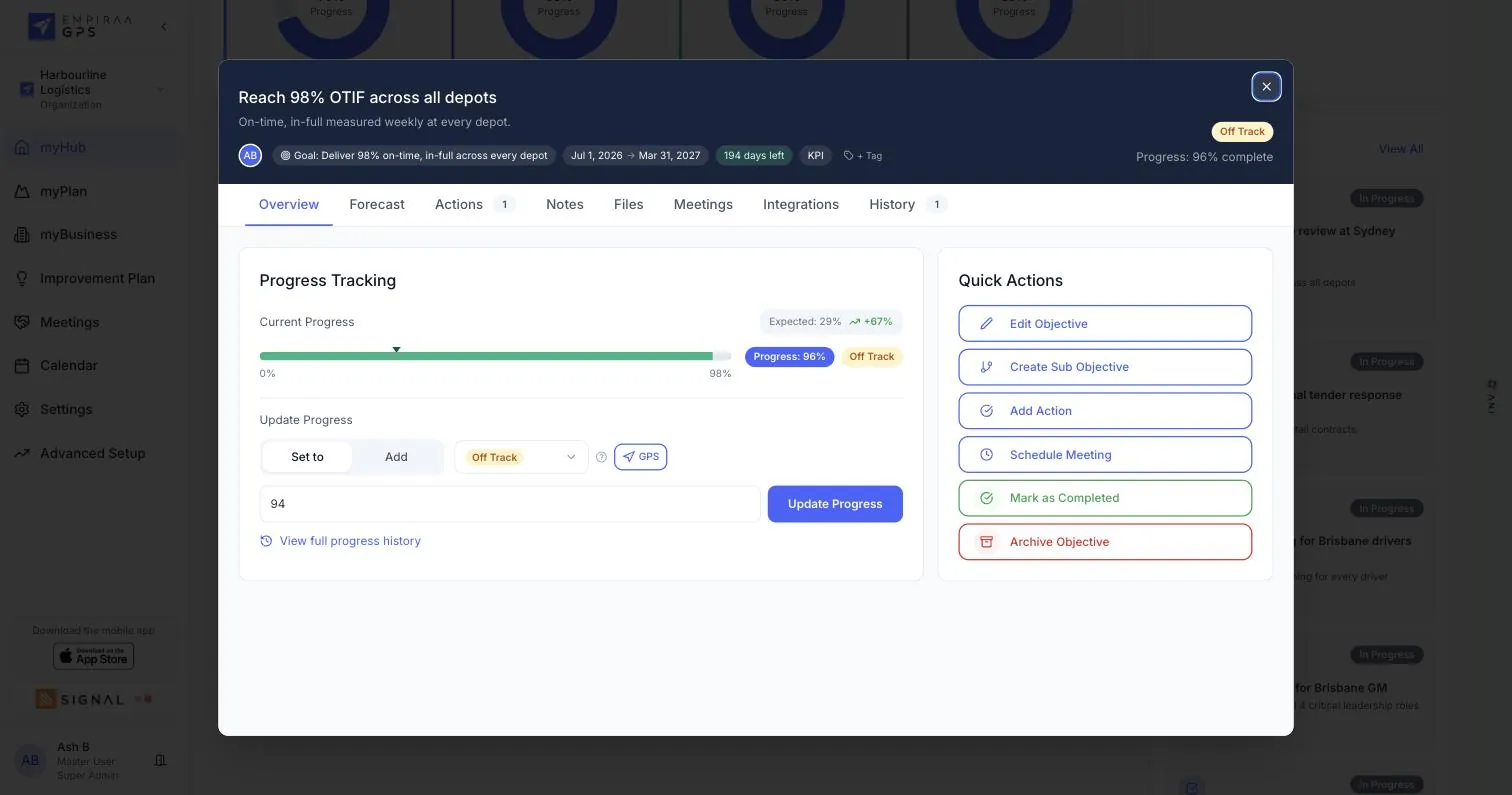Click the progress value input field
This screenshot has width=1512, height=795.
pyautogui.click(x=510, y=504)
